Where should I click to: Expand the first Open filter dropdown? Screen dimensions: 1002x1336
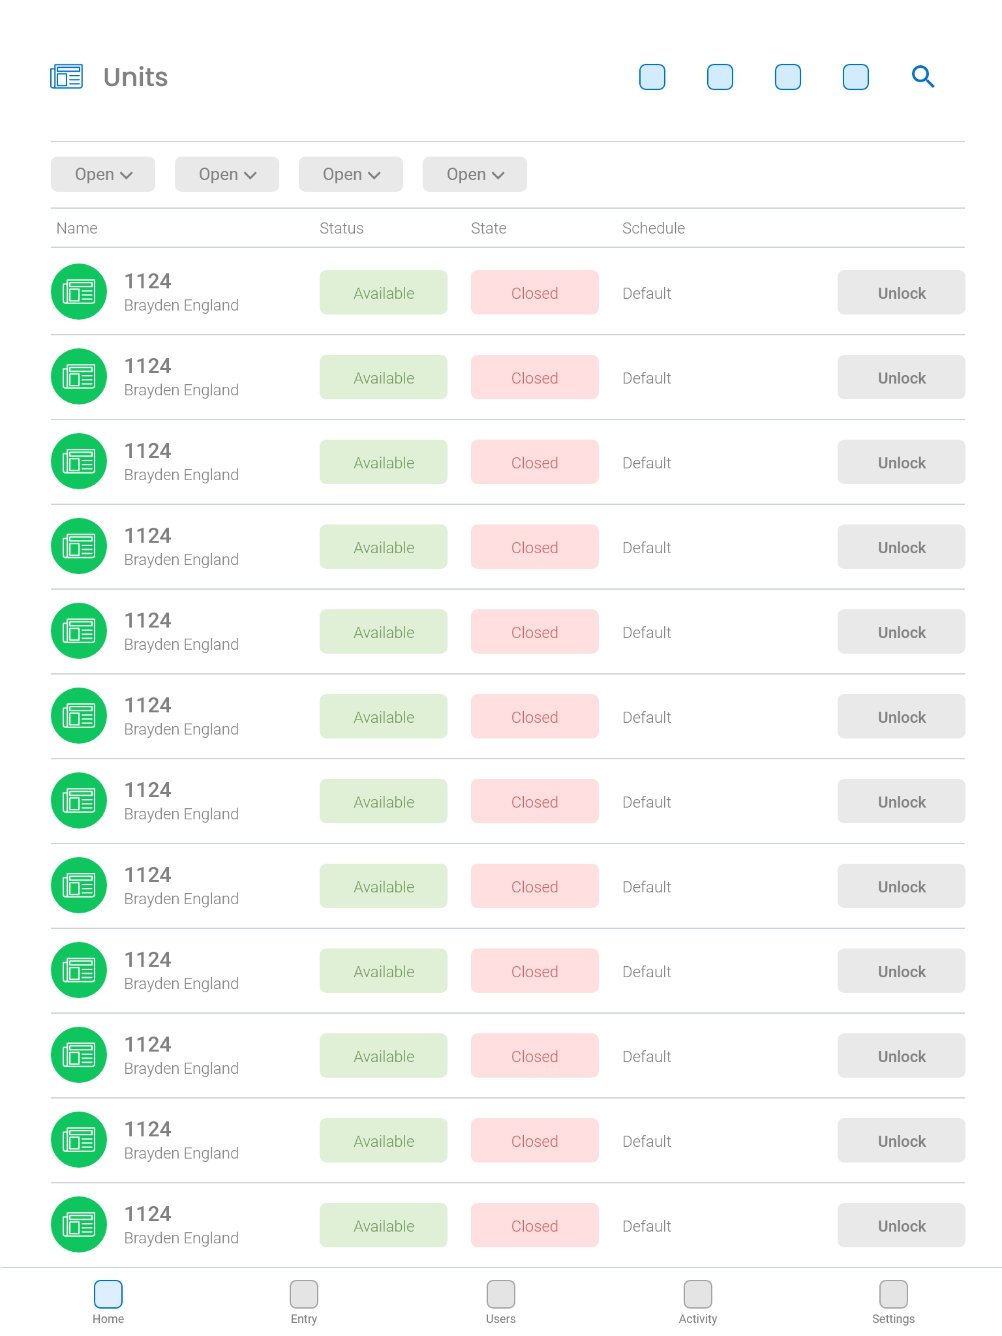103,174
